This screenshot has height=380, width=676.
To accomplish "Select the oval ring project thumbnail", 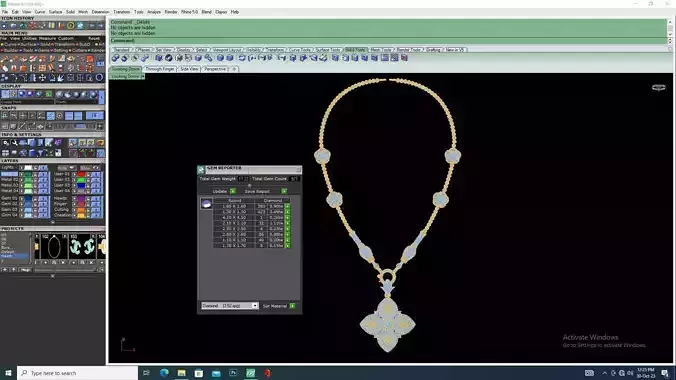I will click(x=54, y=247).
